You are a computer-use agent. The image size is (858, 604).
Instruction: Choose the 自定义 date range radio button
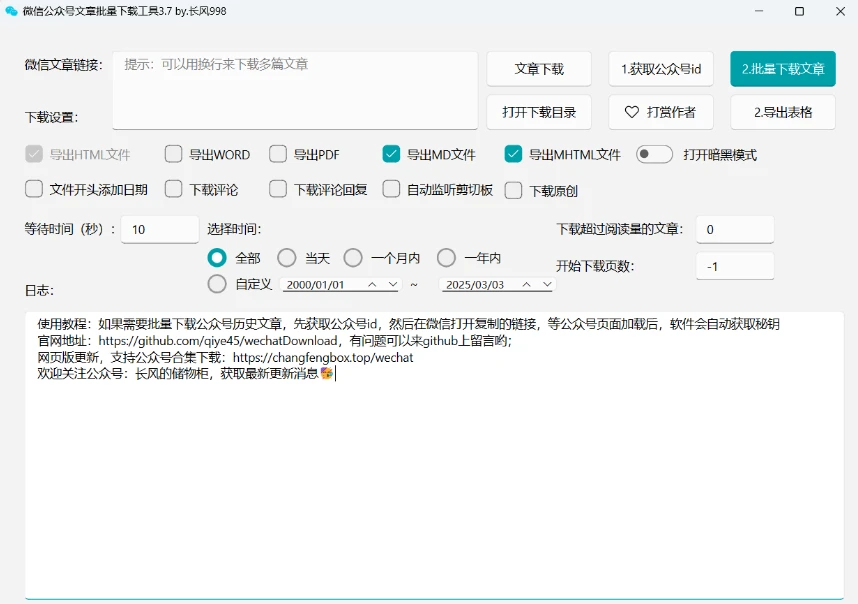217,284
